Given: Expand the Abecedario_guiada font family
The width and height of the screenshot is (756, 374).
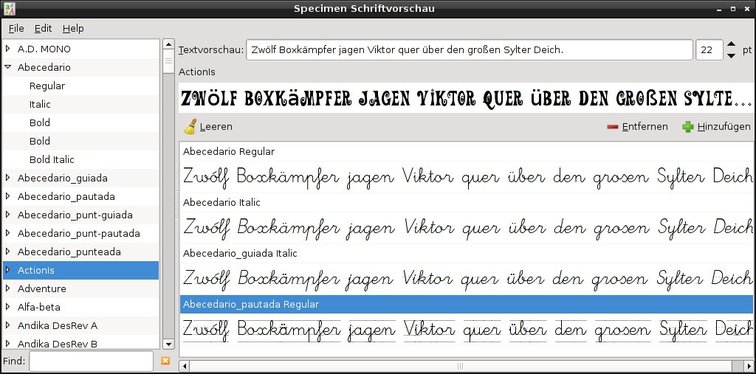Looking at the screenshot, I should (x=8, y=178).
